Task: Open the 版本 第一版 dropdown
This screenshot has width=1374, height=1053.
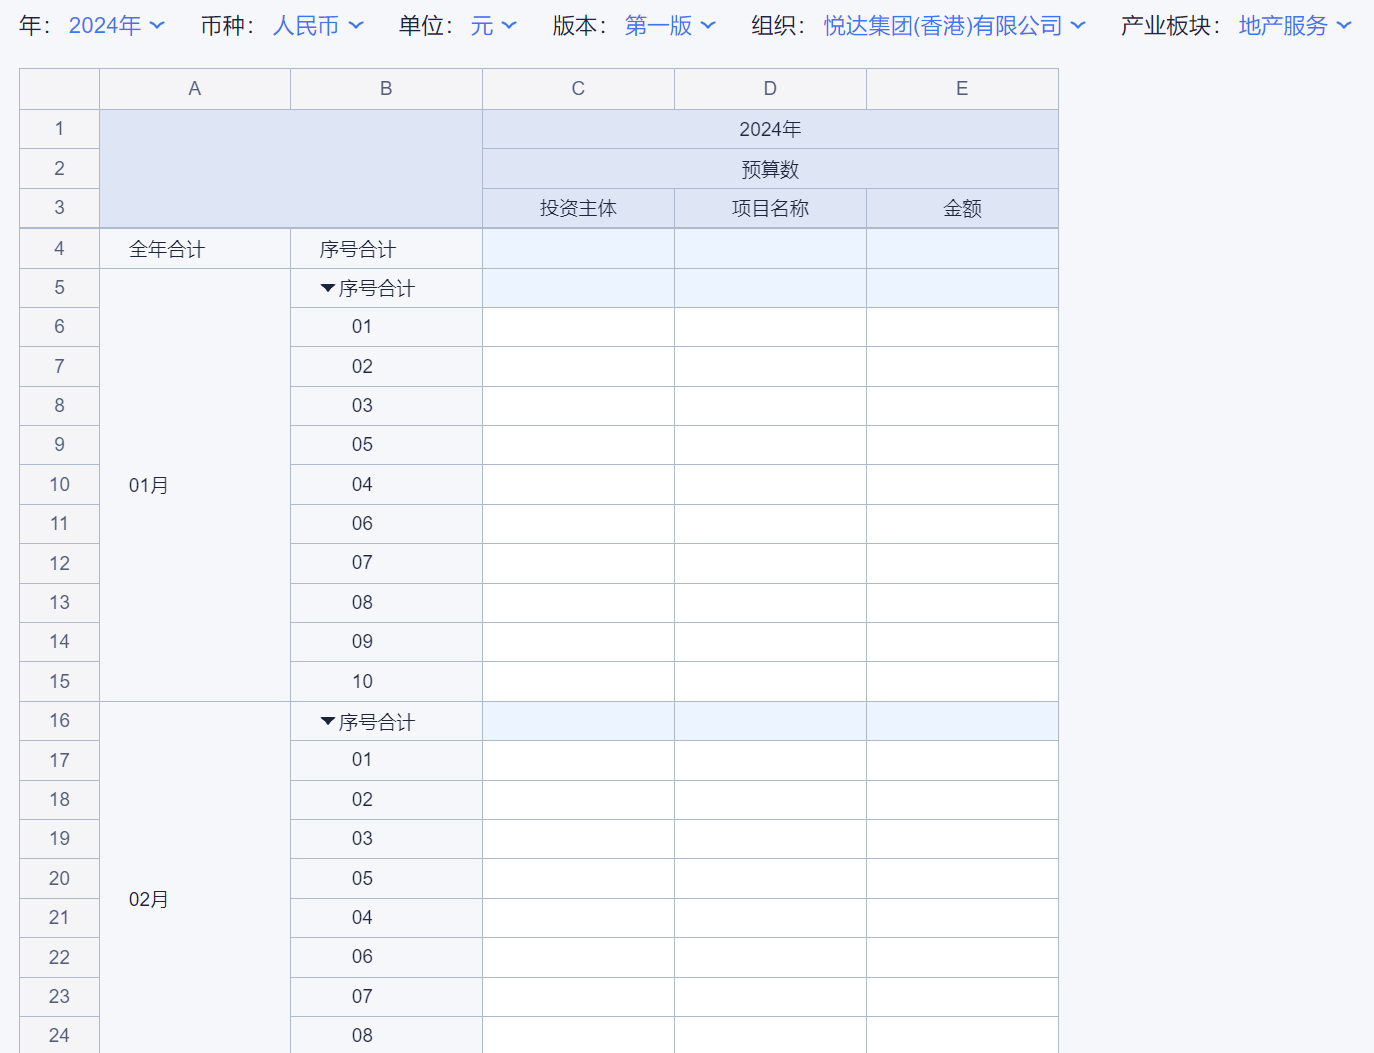Action: 669,26
